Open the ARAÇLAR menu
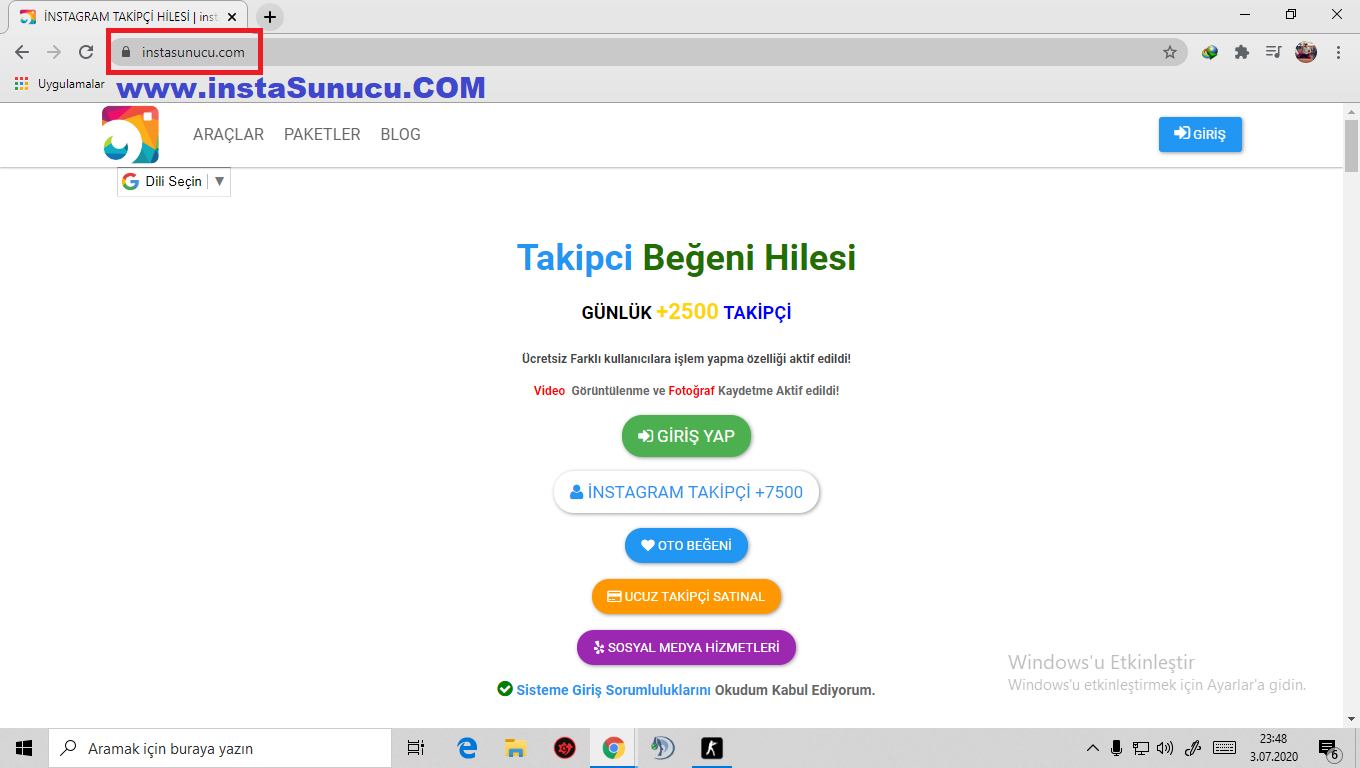Viewport: 1360px width, 768px height. point(228,134)
